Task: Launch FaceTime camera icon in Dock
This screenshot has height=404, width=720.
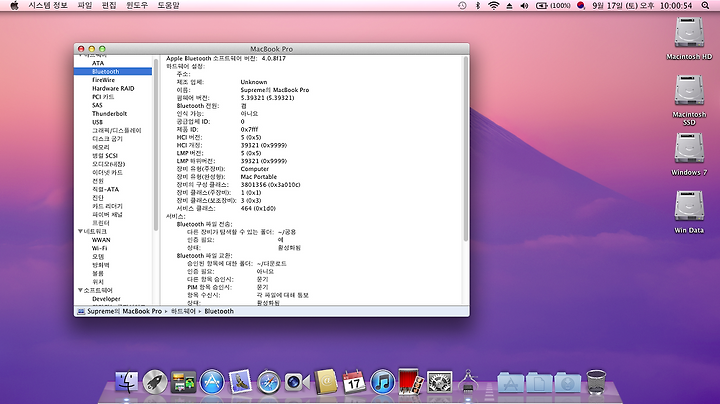Action: tap(297, 382)
